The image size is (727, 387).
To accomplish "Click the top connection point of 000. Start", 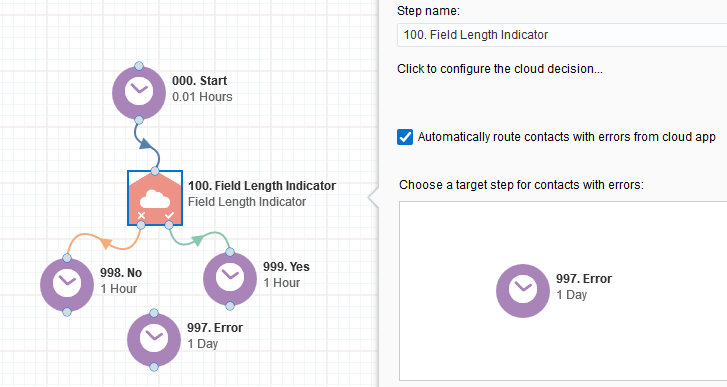I will (x=139, y=66).
